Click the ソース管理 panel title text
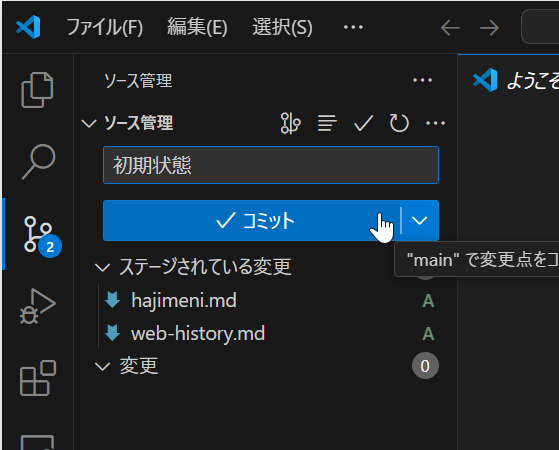Viewport: 559px width, 450px height. pyautogui.click(x=138, y=81)
